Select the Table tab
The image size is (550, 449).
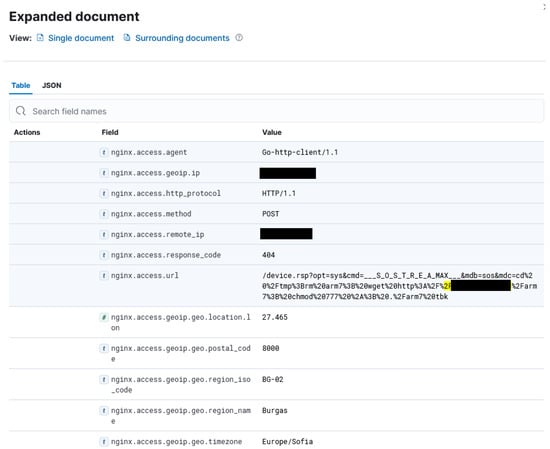(x=21, y=85)
